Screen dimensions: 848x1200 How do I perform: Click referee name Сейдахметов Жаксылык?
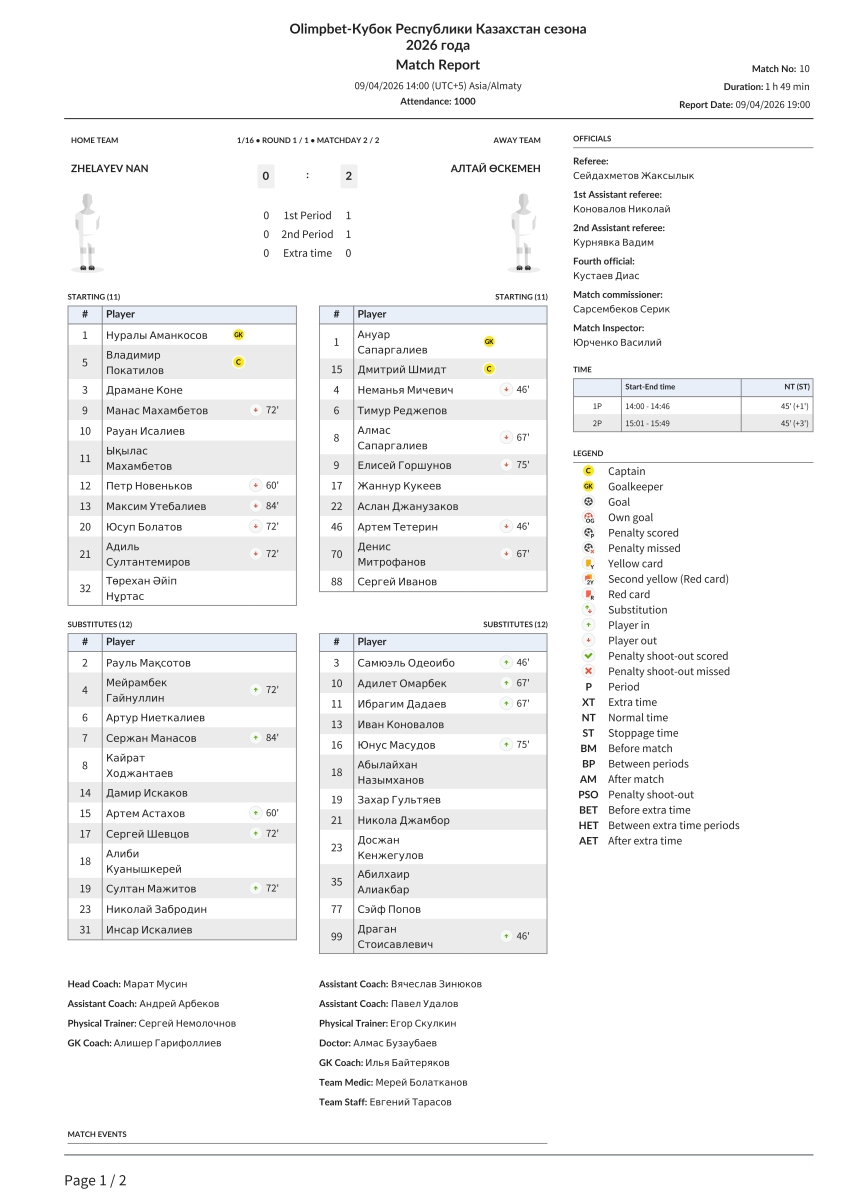[x=633, y=175]
